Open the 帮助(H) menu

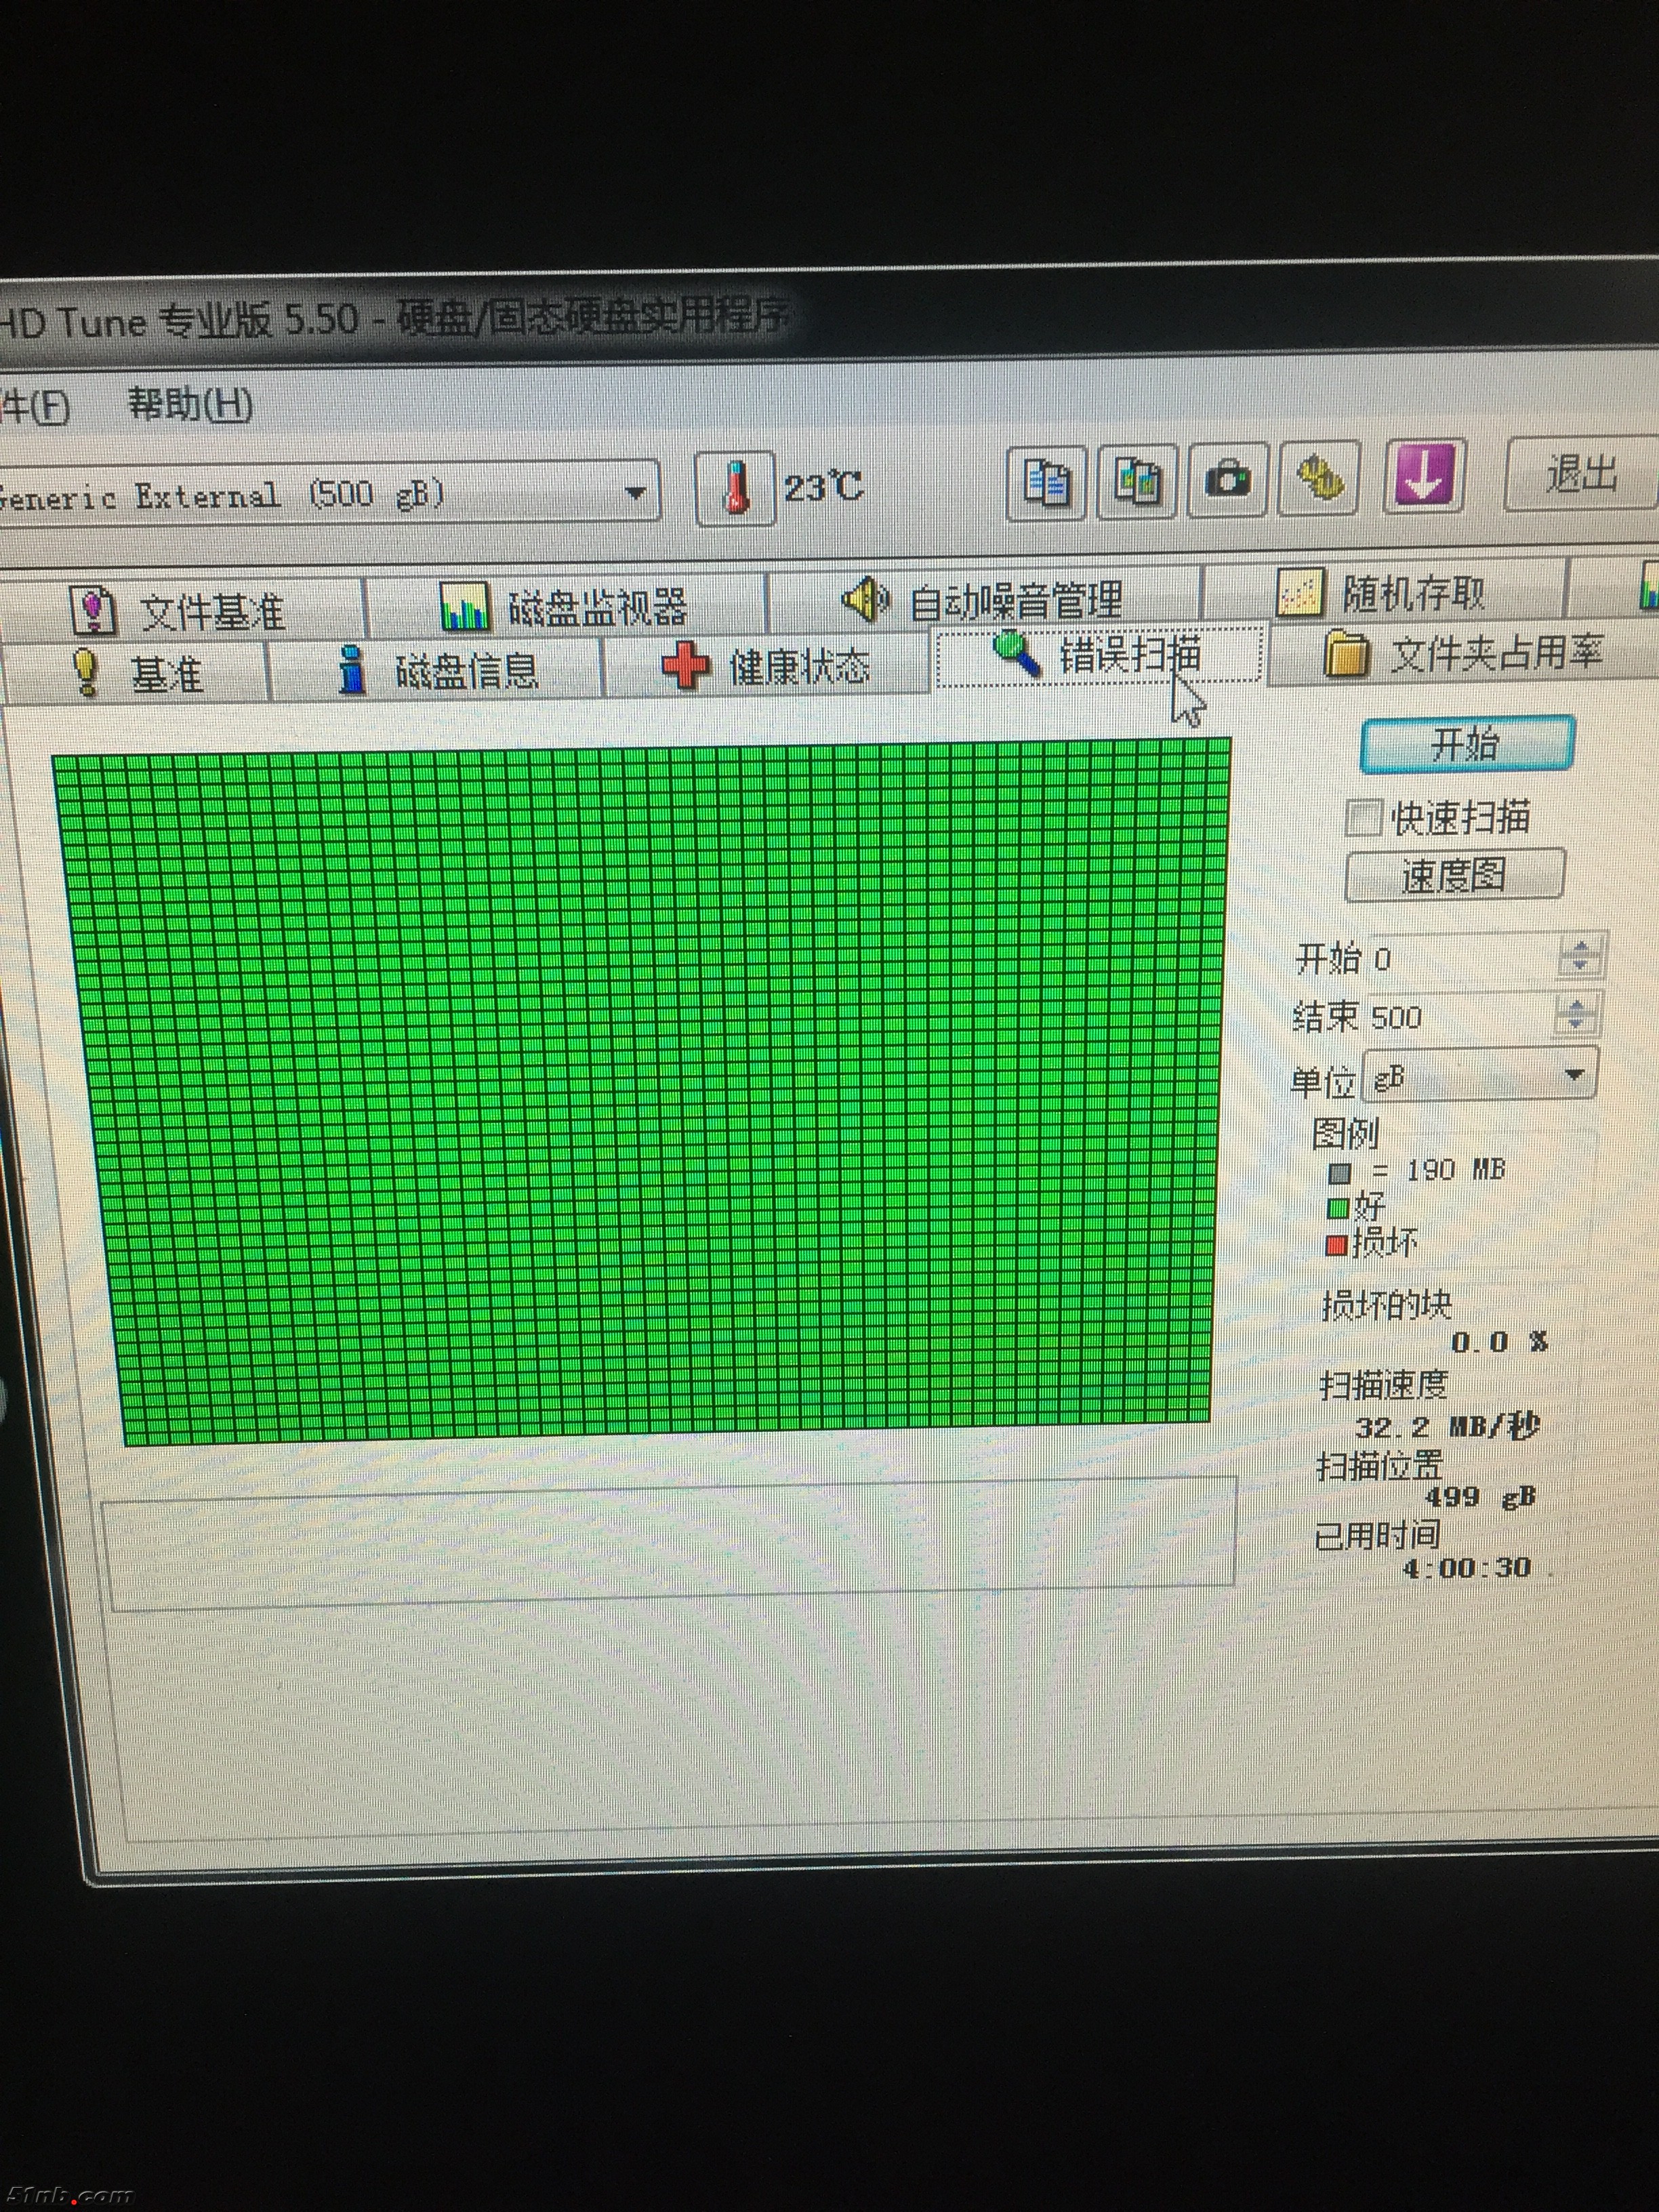pos(190,404)
